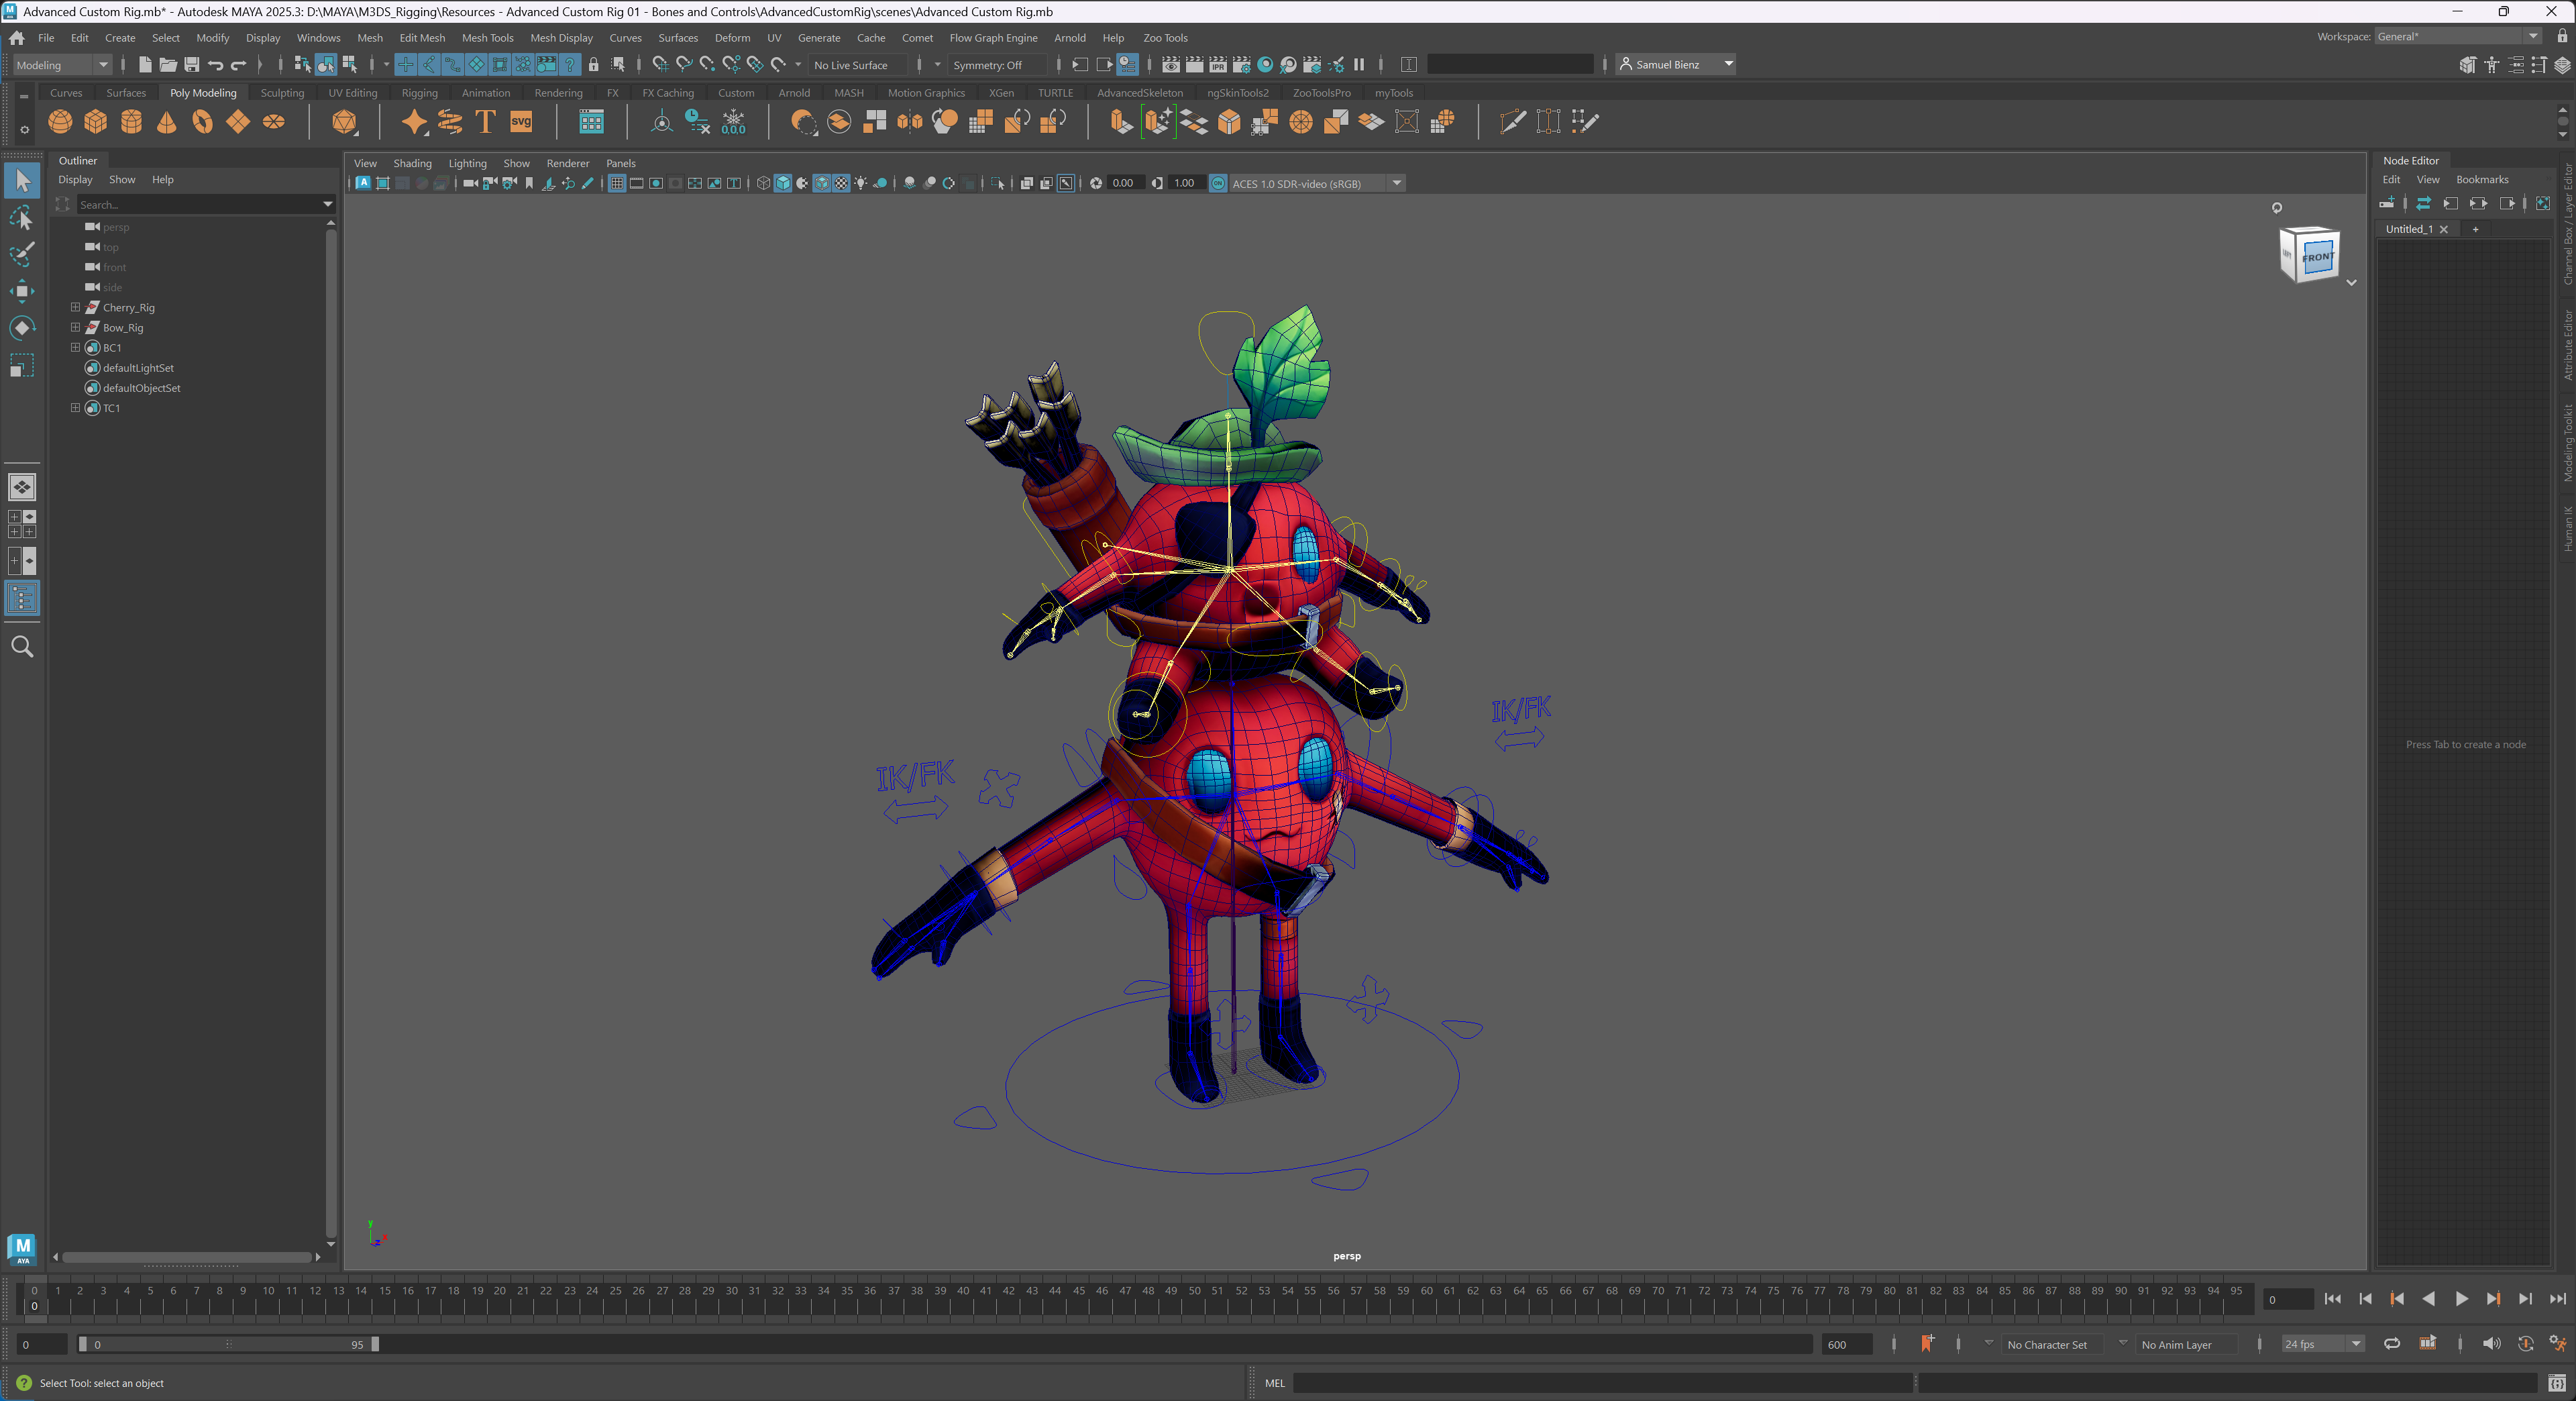Toggle viewport grid display

(617, 183)
